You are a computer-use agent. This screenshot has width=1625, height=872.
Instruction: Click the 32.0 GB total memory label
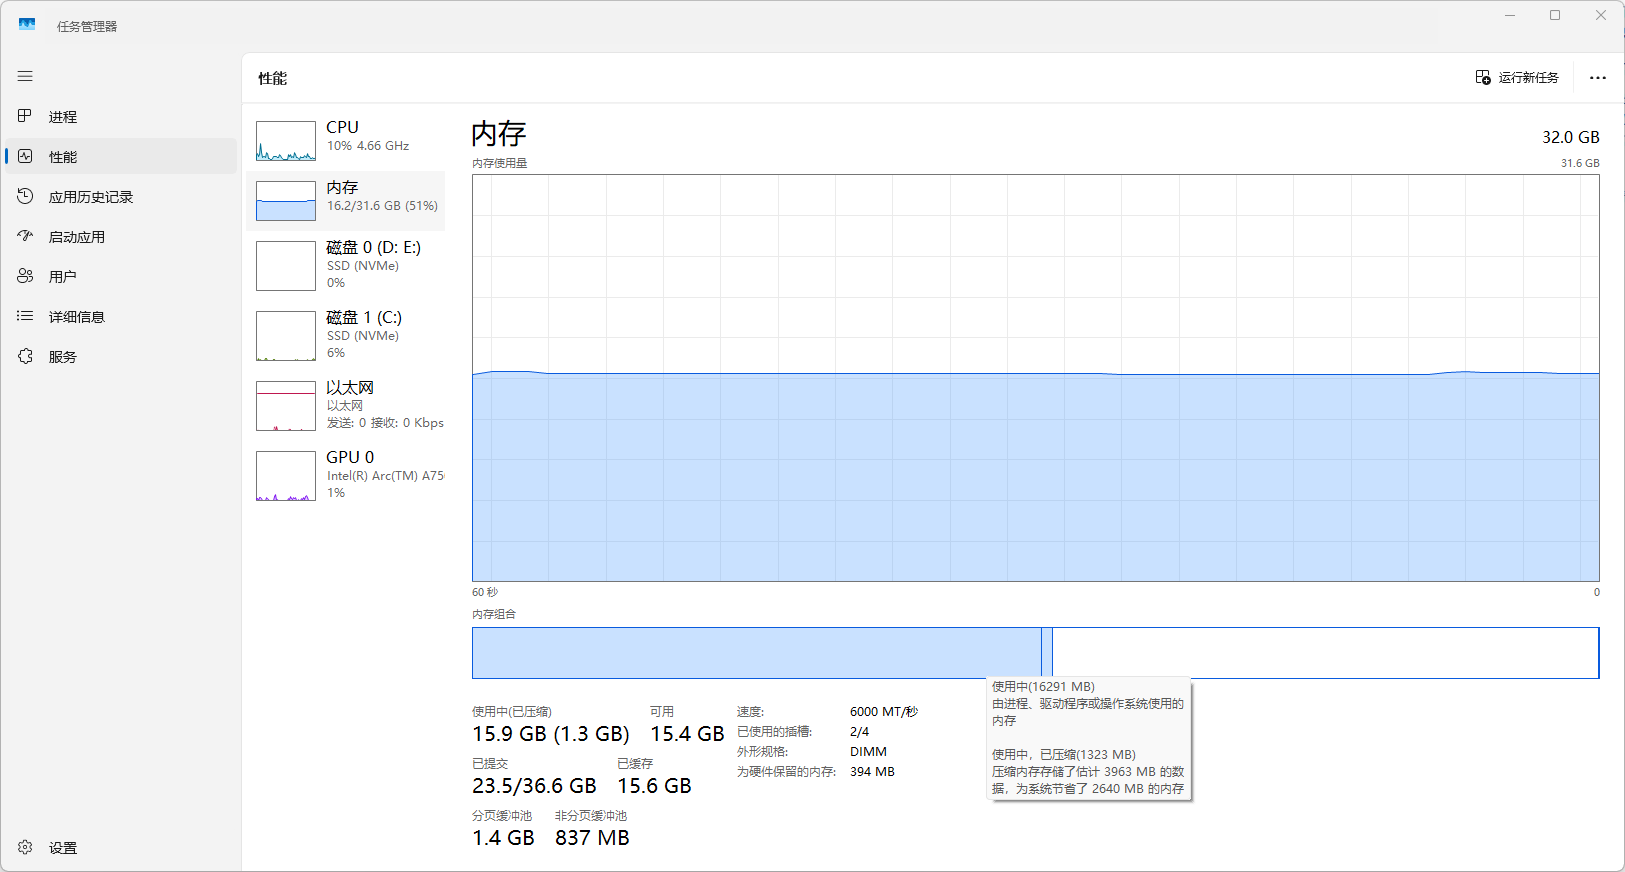click(x=1570, y=137)
